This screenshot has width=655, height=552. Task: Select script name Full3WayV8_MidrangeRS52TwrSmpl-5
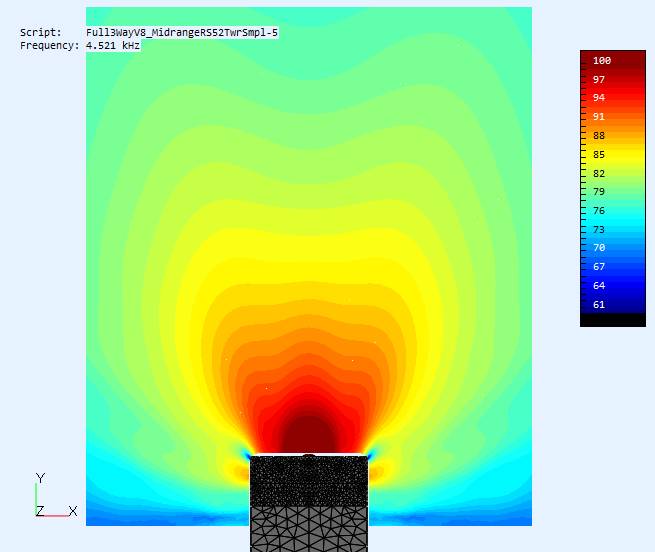(182, 33)
